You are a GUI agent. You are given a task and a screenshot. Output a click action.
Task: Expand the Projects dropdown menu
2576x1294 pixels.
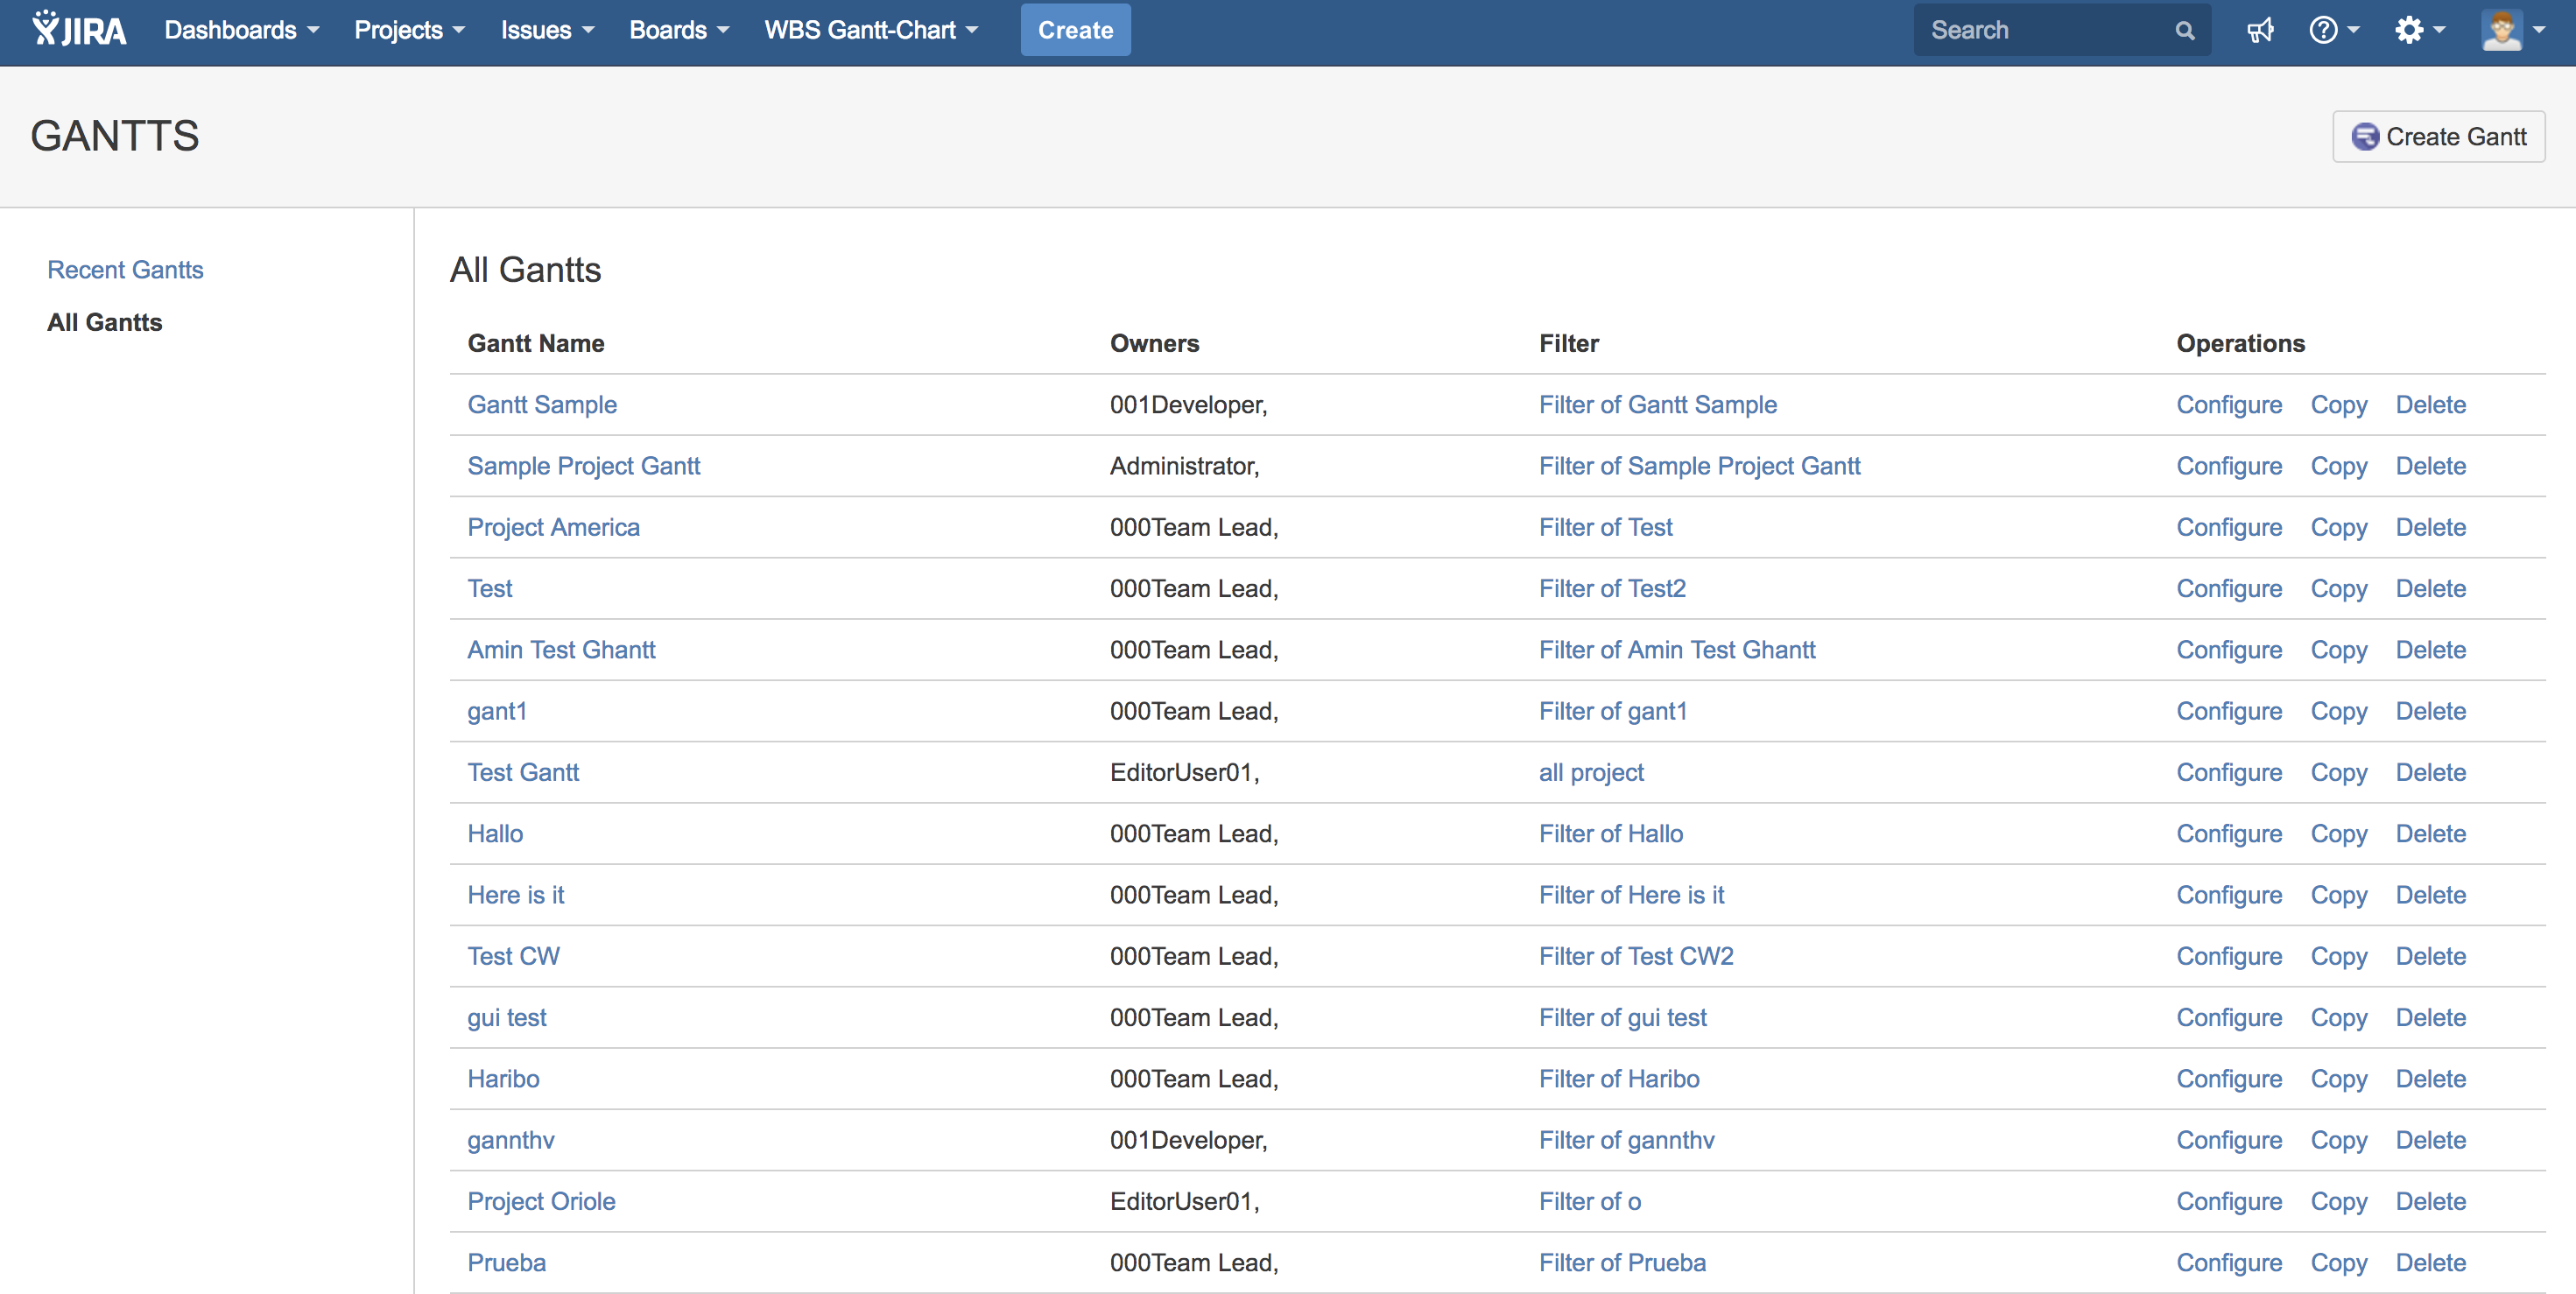[x=409, y=30]
